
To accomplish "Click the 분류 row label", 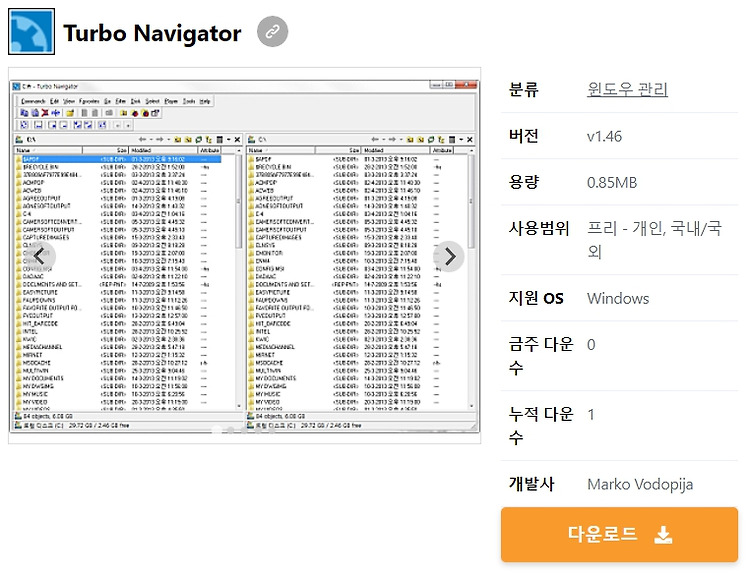I will (524, 89).
